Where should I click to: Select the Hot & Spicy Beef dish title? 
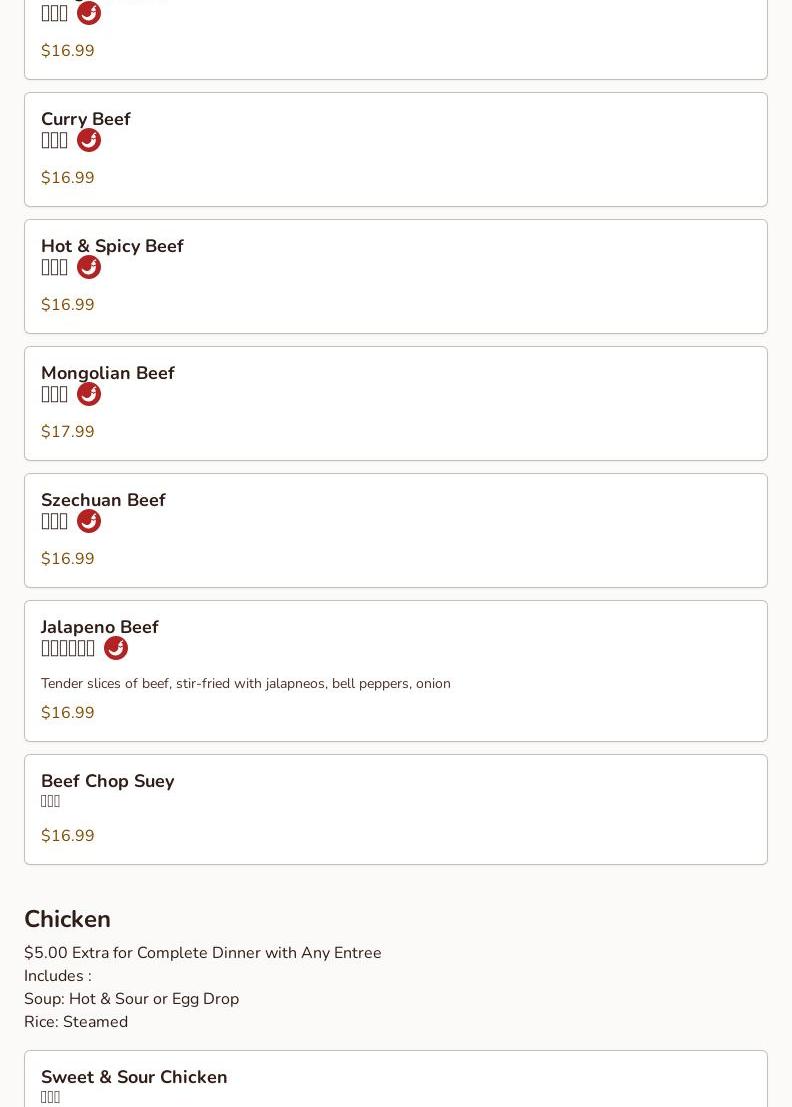point(112,246)
